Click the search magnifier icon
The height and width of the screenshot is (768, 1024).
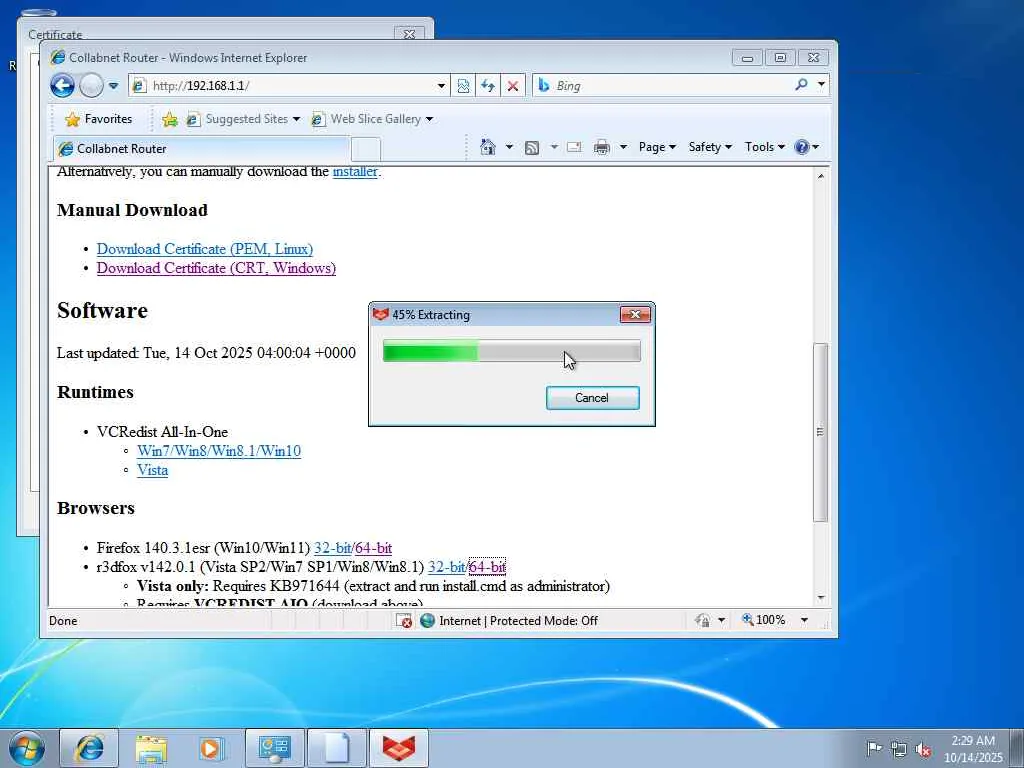pos(801,85)
